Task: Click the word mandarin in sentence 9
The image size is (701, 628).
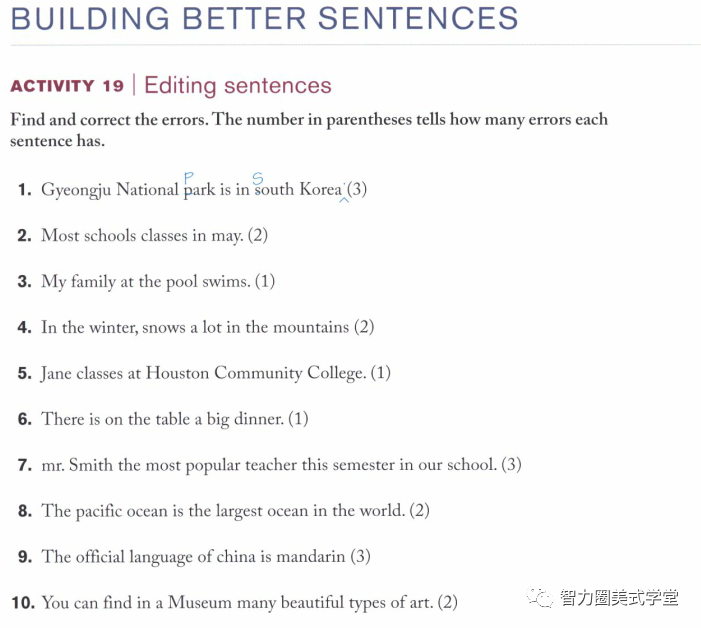Action: click(311, 557)
